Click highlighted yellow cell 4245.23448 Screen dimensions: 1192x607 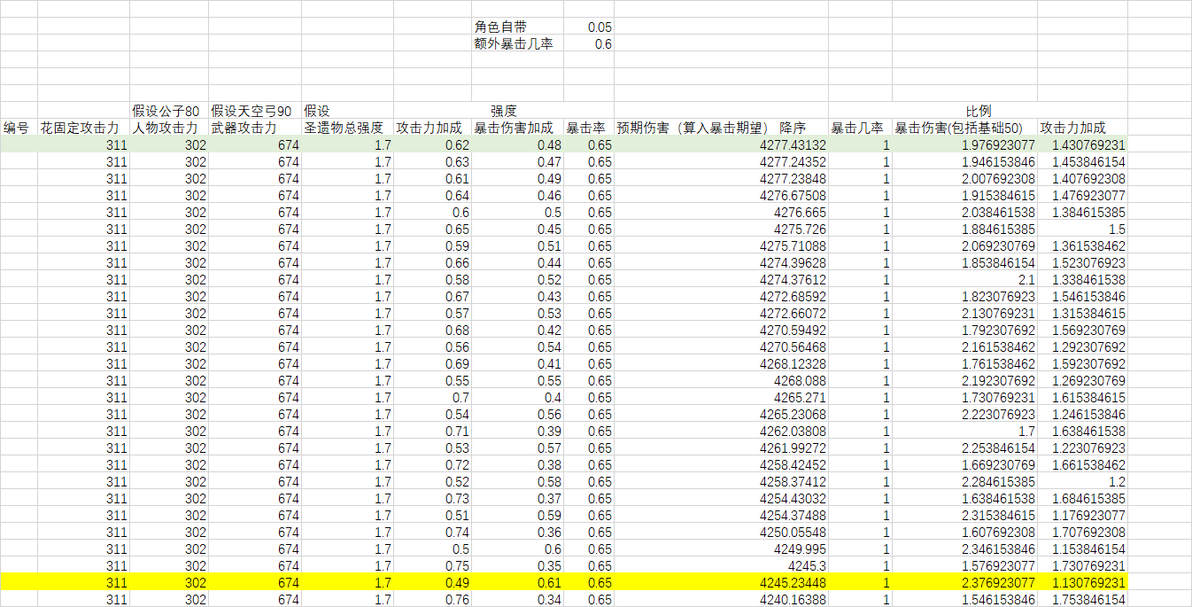[721, 583]
